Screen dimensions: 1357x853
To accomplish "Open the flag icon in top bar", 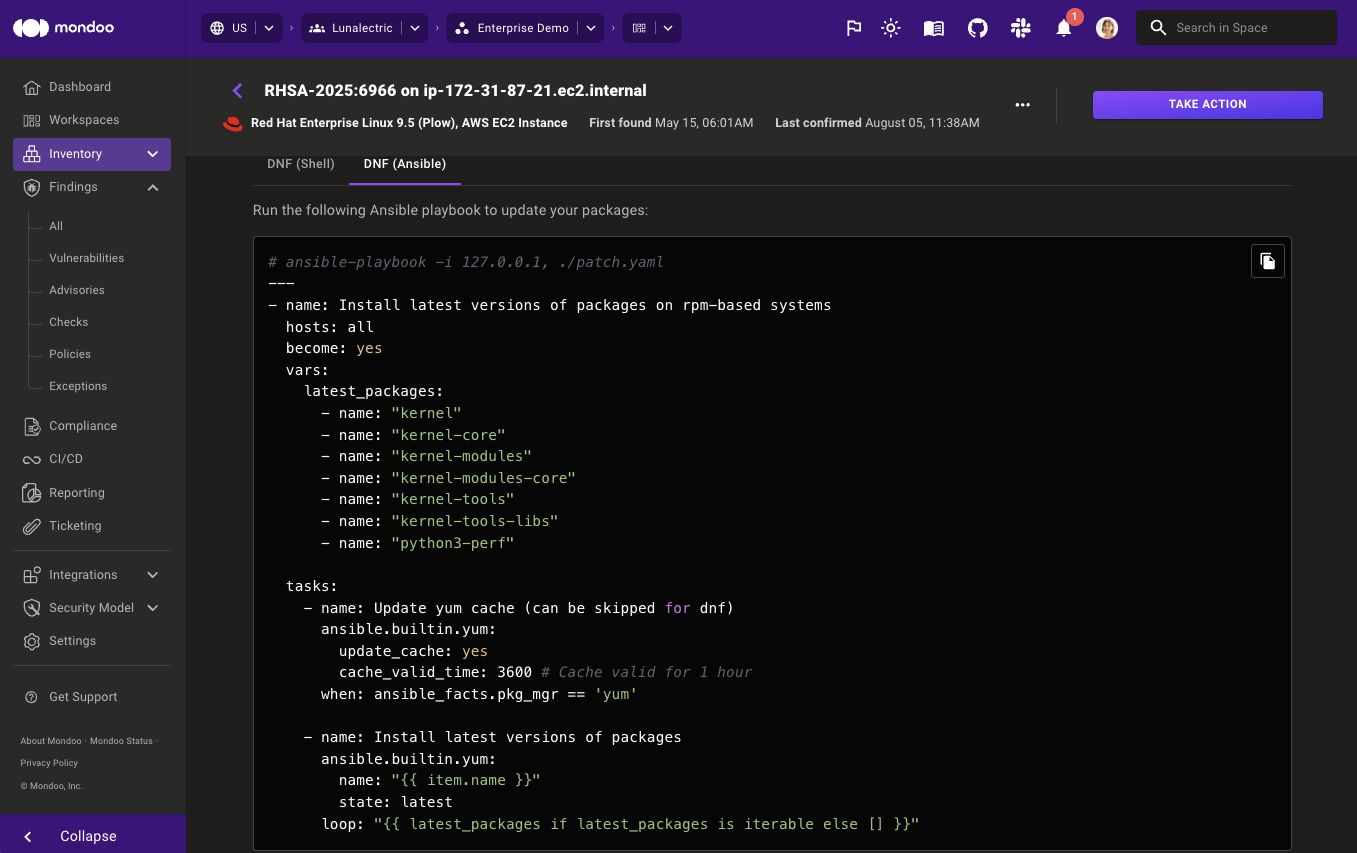I will coord(854,28).
